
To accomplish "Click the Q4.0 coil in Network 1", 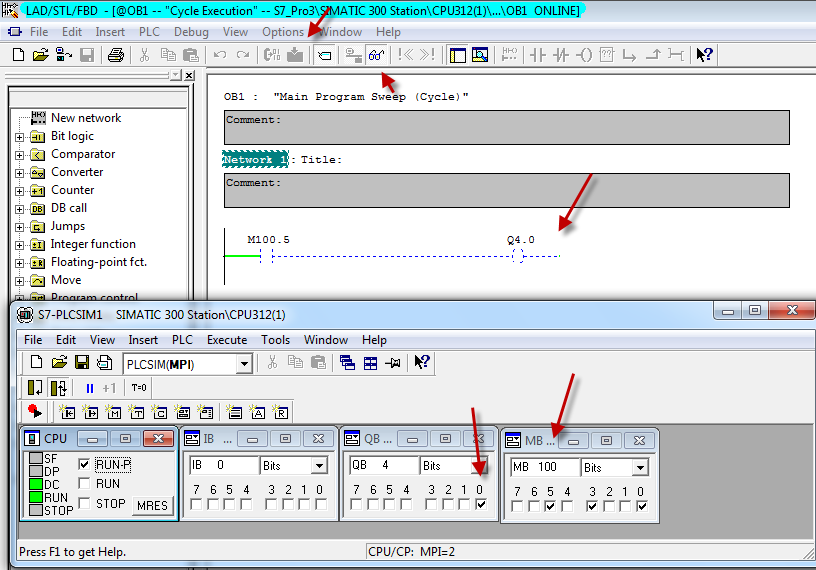I will [x=518, y=256].
